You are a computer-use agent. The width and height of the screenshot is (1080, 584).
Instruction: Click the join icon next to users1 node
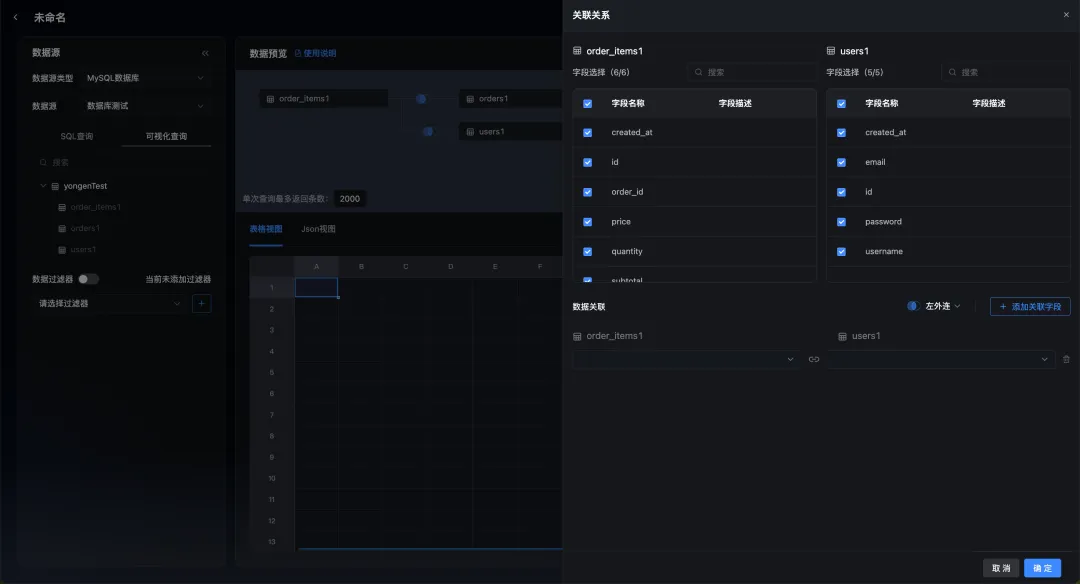[x=428, y=131]
